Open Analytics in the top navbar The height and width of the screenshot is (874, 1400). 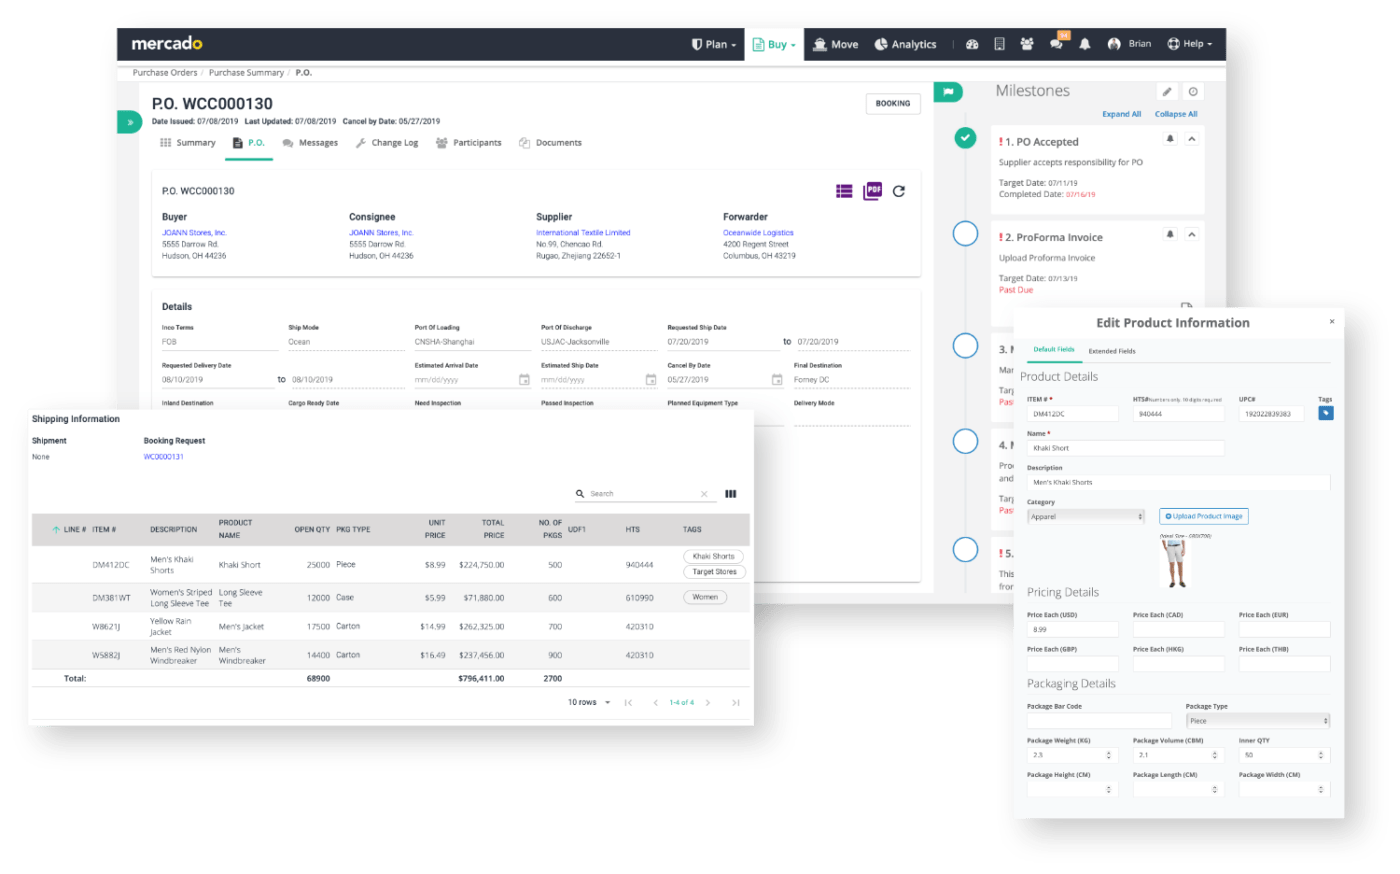pyautogui.click(x=906, y=44)
